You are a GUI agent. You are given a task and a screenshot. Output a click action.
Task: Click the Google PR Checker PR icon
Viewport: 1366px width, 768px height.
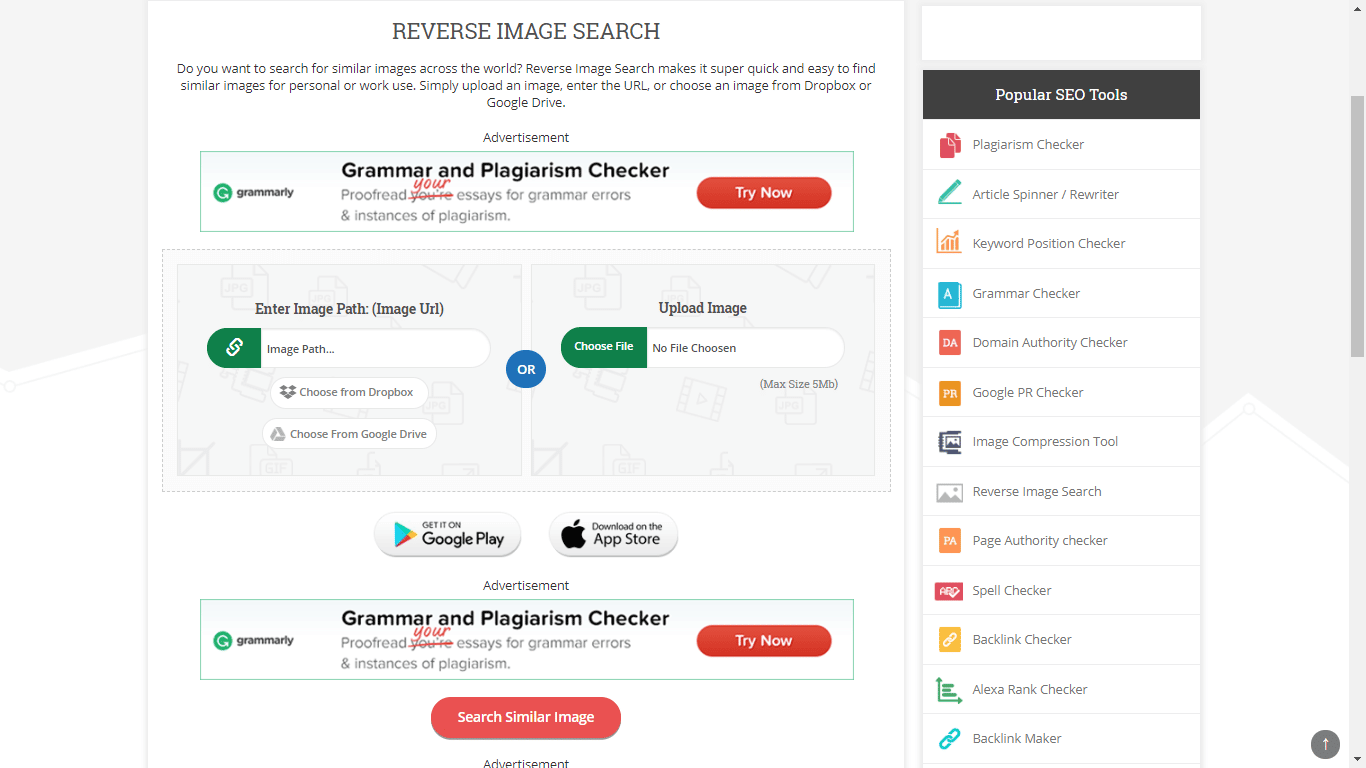pyautogui.click(x=949, y=393)
